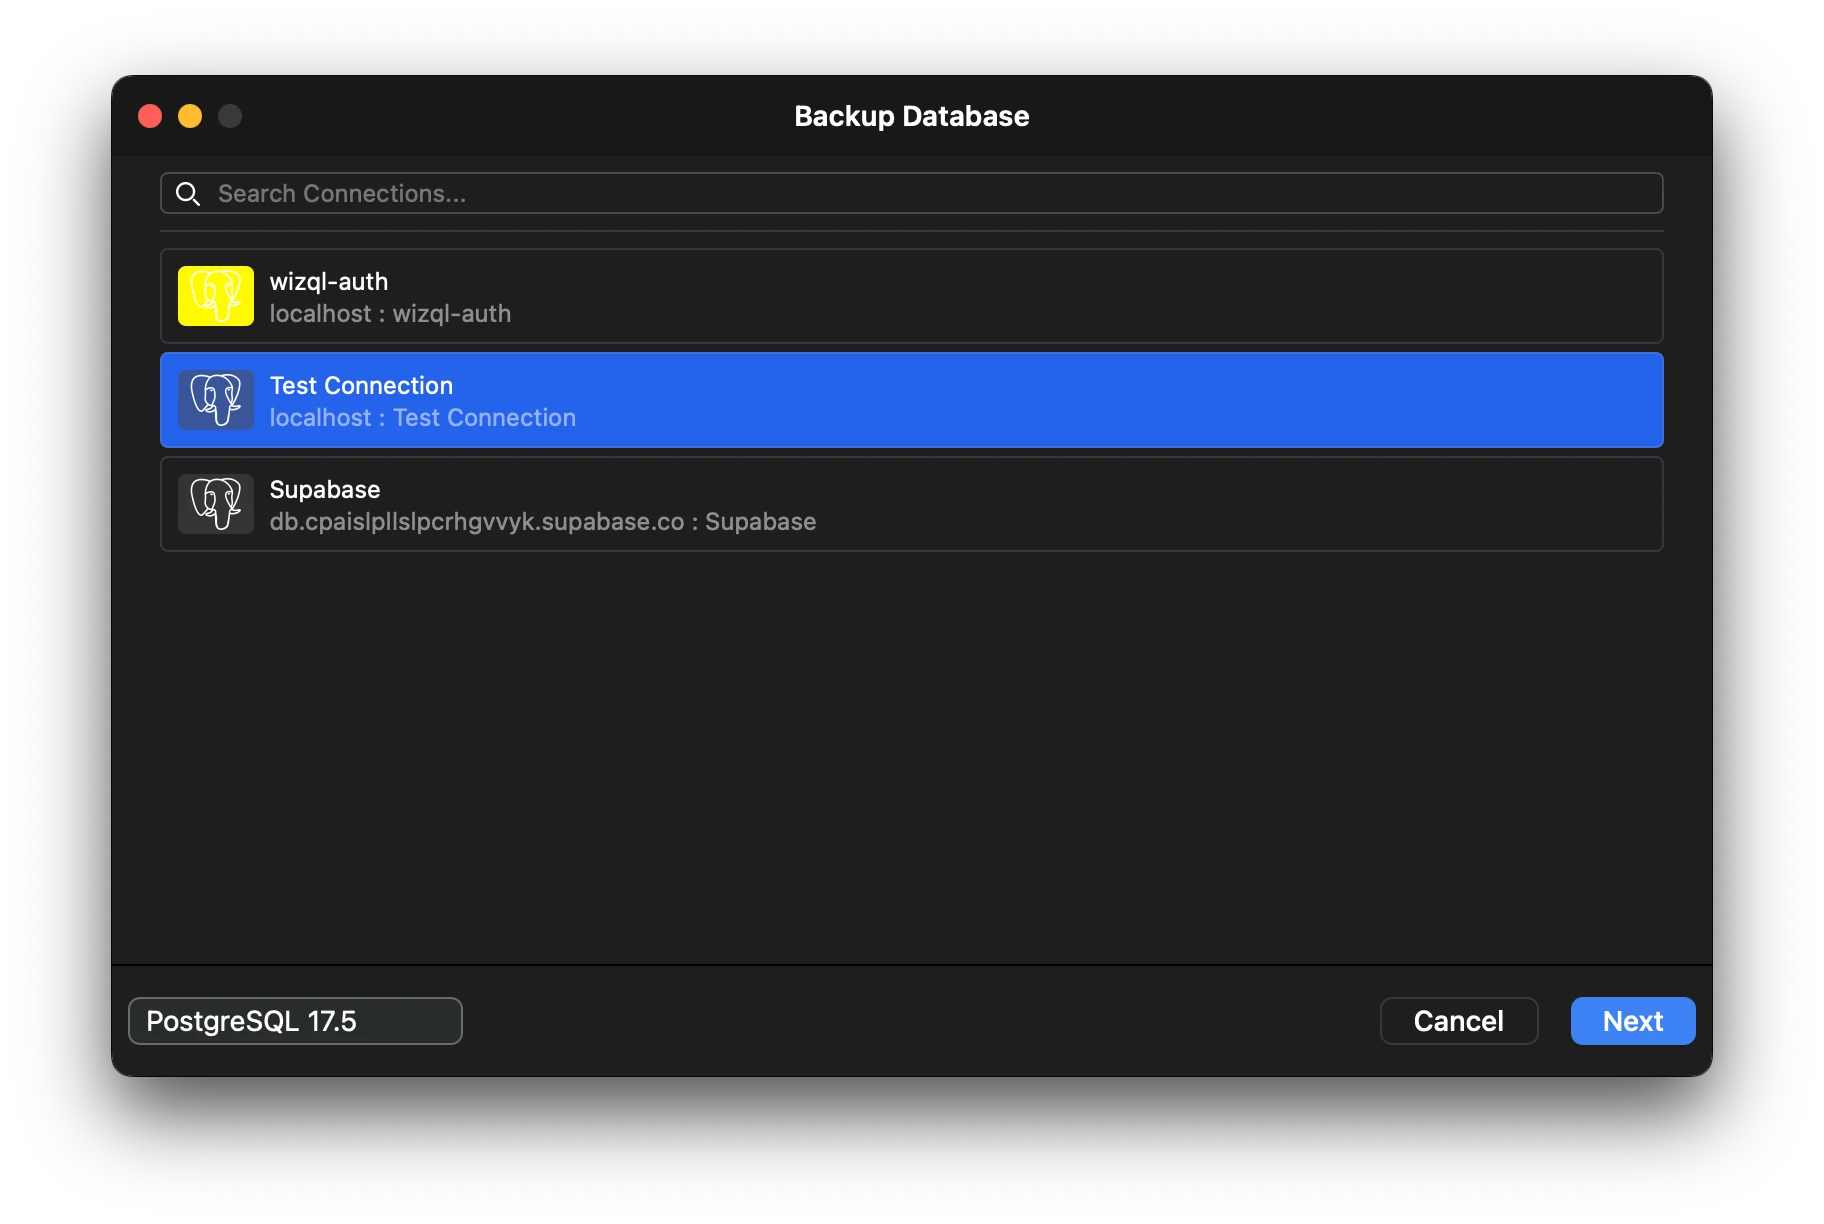Click the localhost Test Connection subtitle

coord(423,417)
